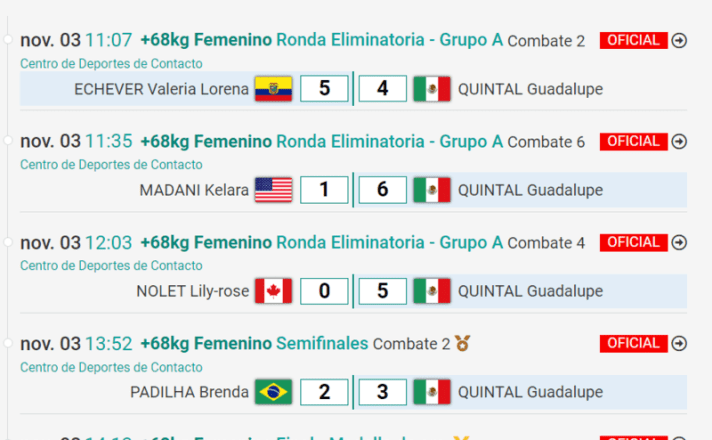Click the OFICIAL badge on Combate 6
This screenshot has width=712, height=440.
click(633, 141)
